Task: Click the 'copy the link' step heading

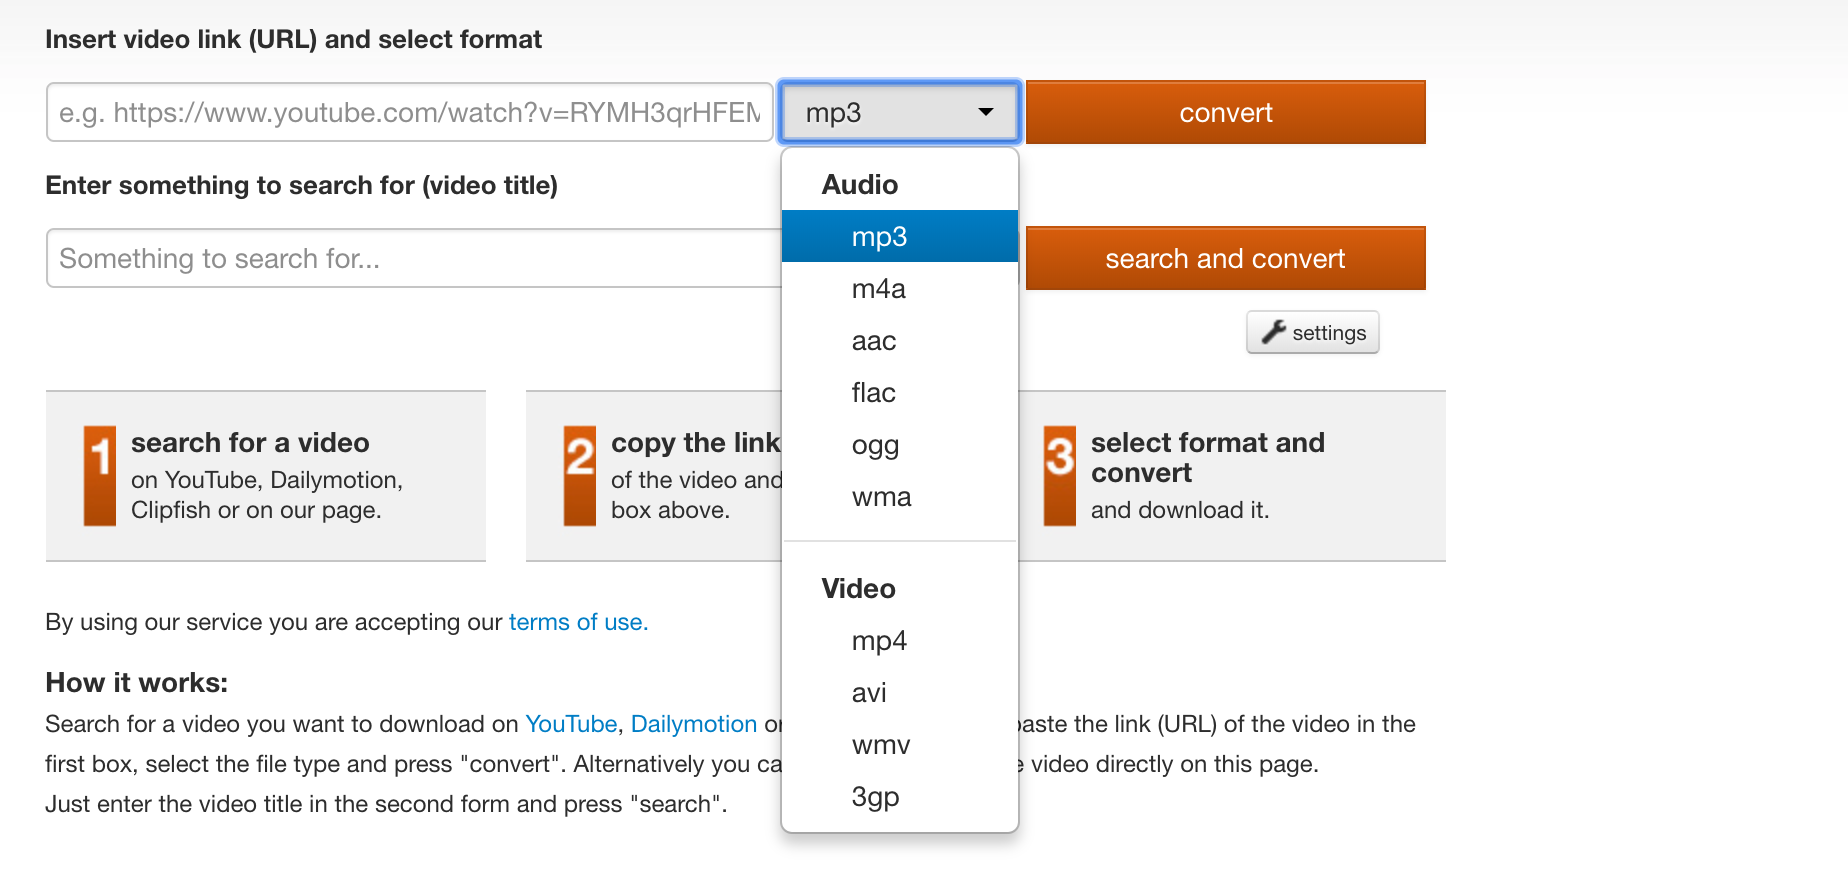Action: tap(695, 442)
